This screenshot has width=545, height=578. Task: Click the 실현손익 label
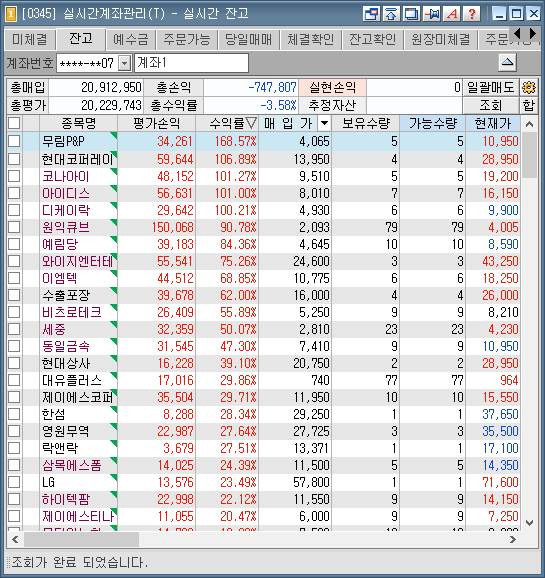333,87
